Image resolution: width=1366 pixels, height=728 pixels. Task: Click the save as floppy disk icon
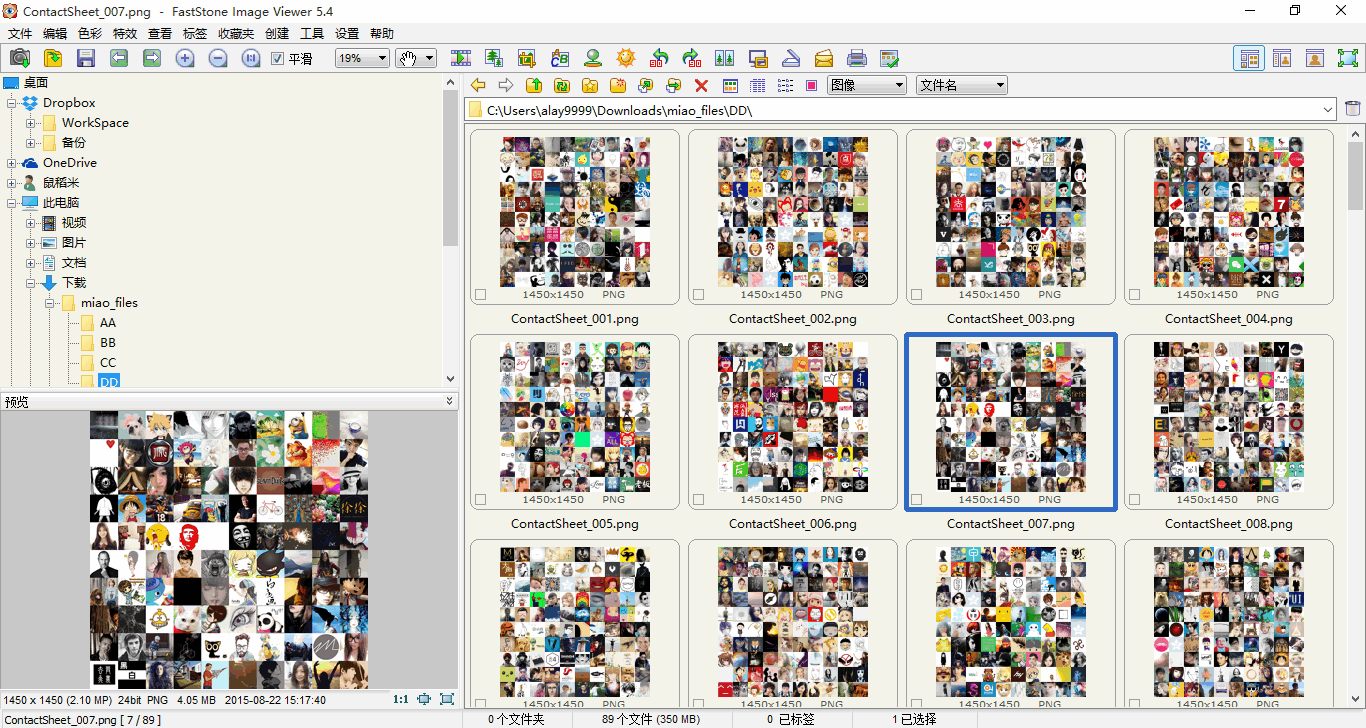pos(86,58)
